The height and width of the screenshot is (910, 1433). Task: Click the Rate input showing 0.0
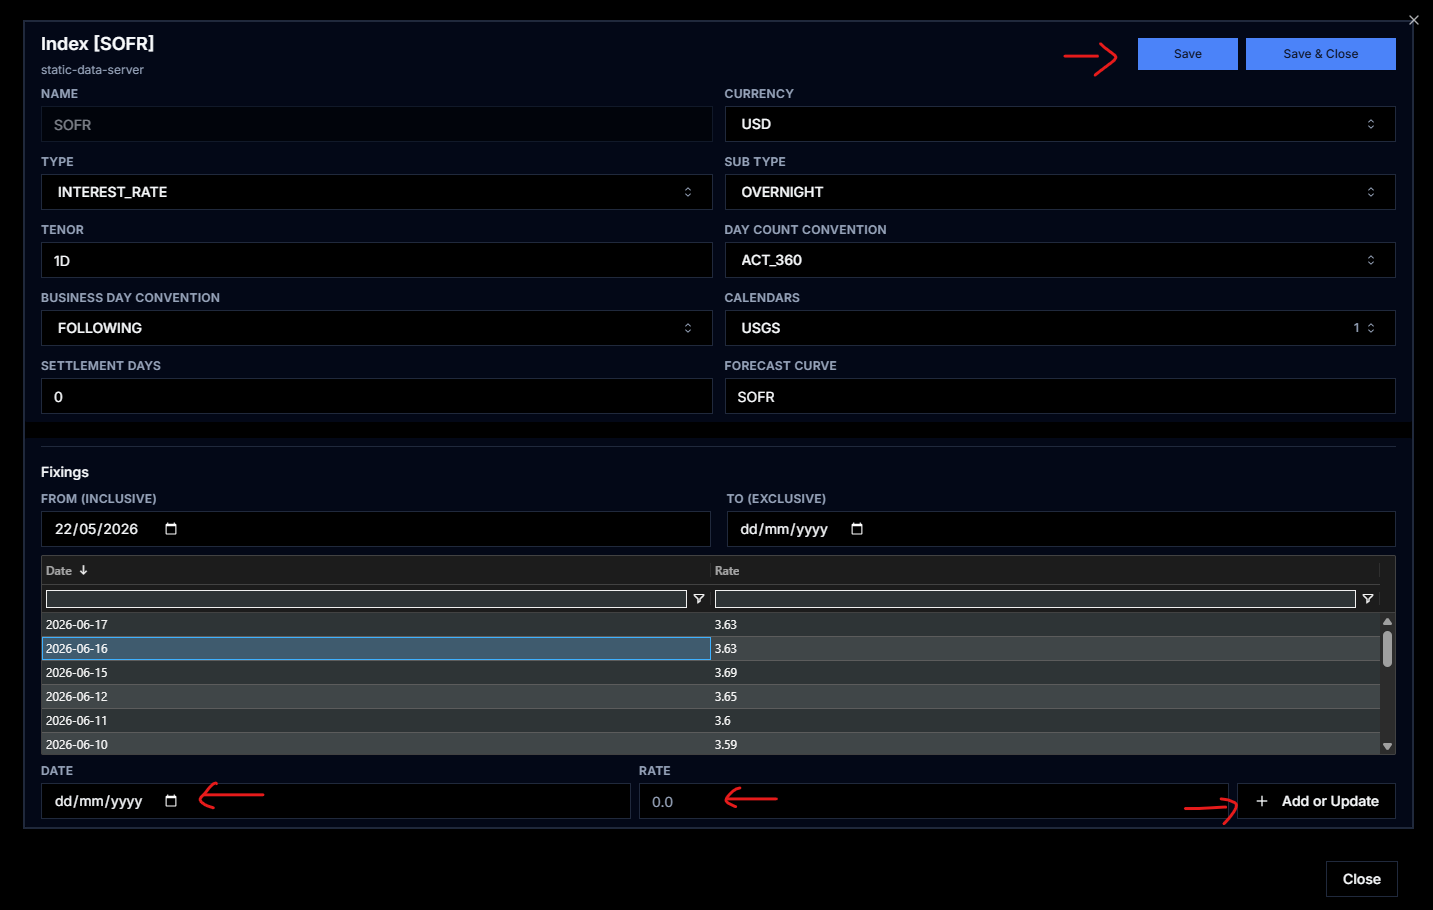pyautogui.click(x=933, y=801)
